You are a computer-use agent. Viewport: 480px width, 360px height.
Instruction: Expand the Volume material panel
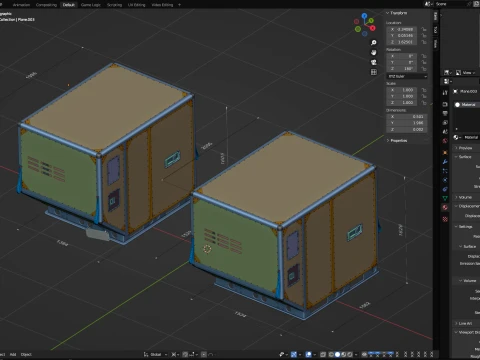463,197
